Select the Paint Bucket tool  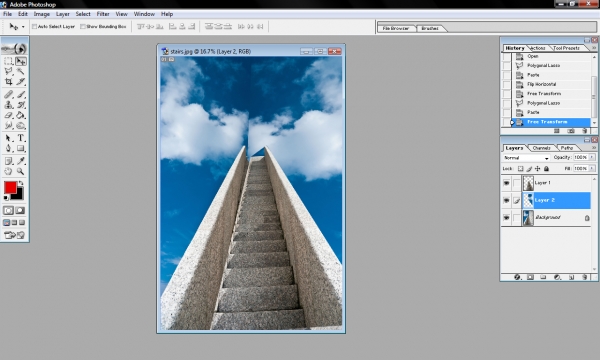coord(21,115)
